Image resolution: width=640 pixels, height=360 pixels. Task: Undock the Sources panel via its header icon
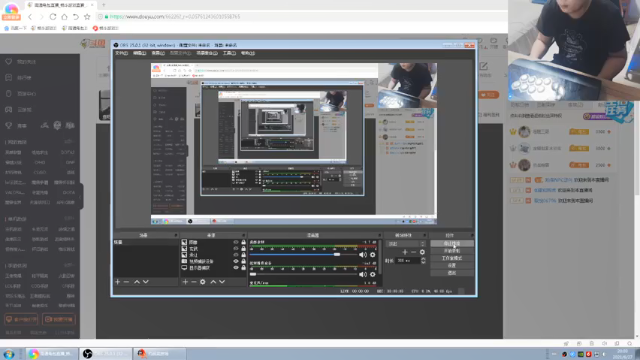point(244,236)
